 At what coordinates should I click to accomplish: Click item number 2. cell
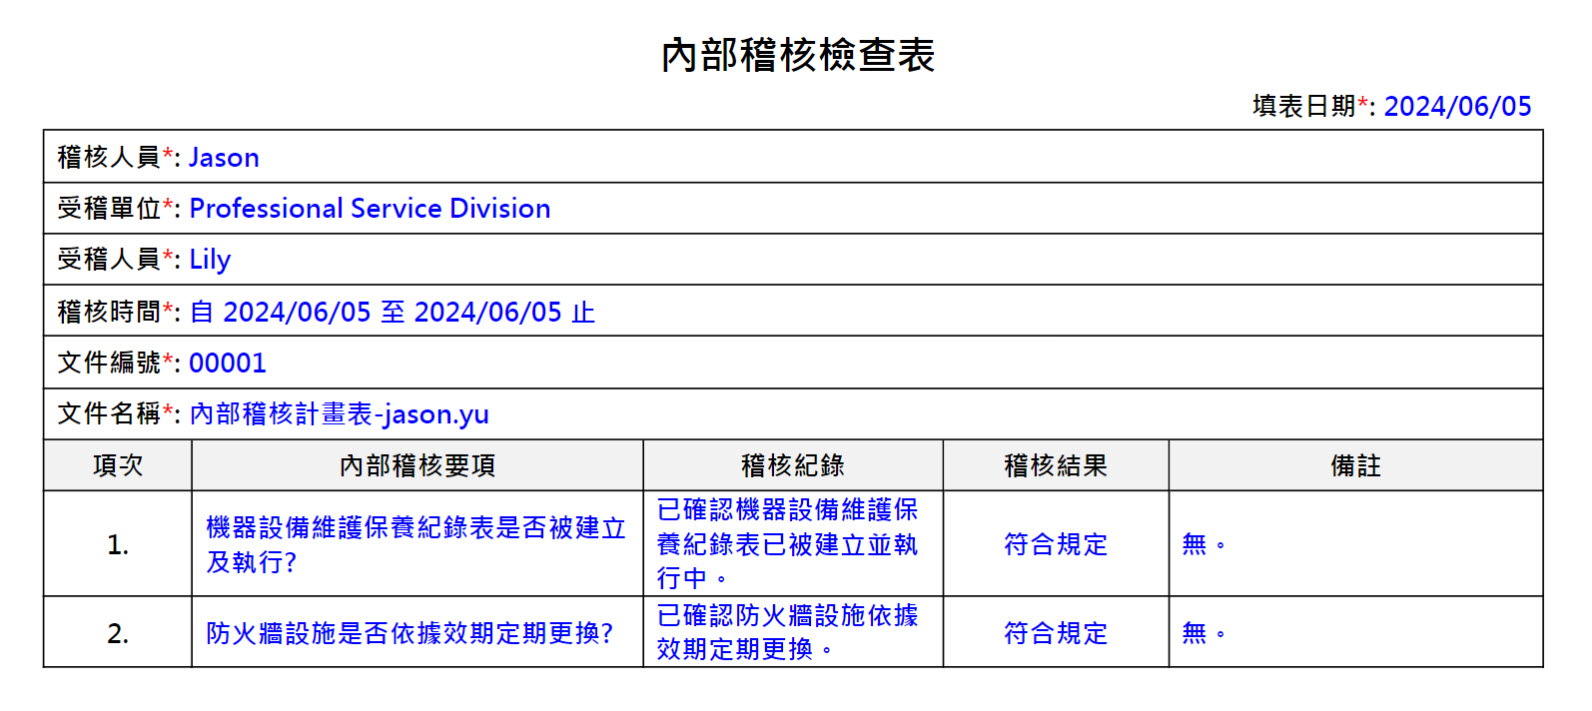tap(118, 634)
